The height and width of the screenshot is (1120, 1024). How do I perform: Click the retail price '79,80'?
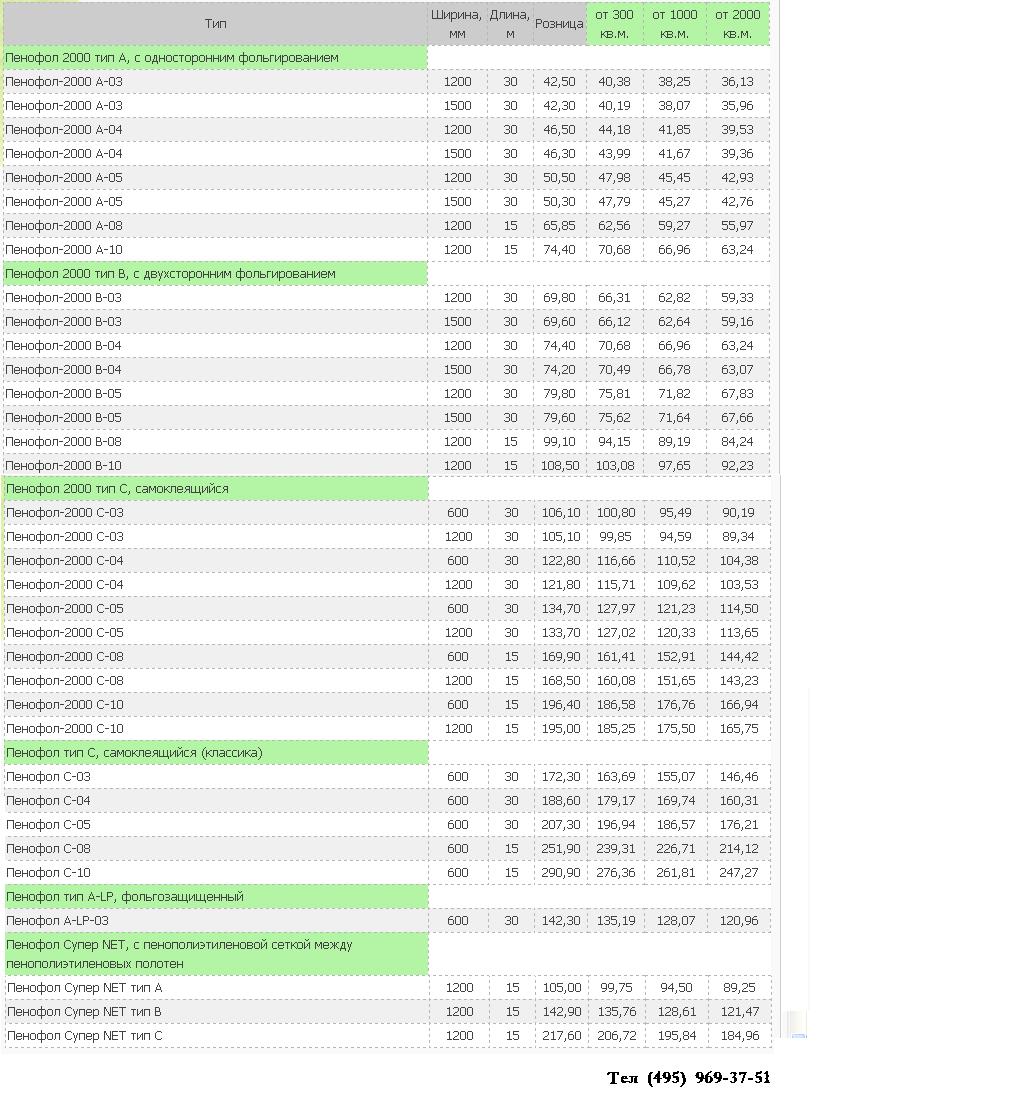(x=559, y=394)
